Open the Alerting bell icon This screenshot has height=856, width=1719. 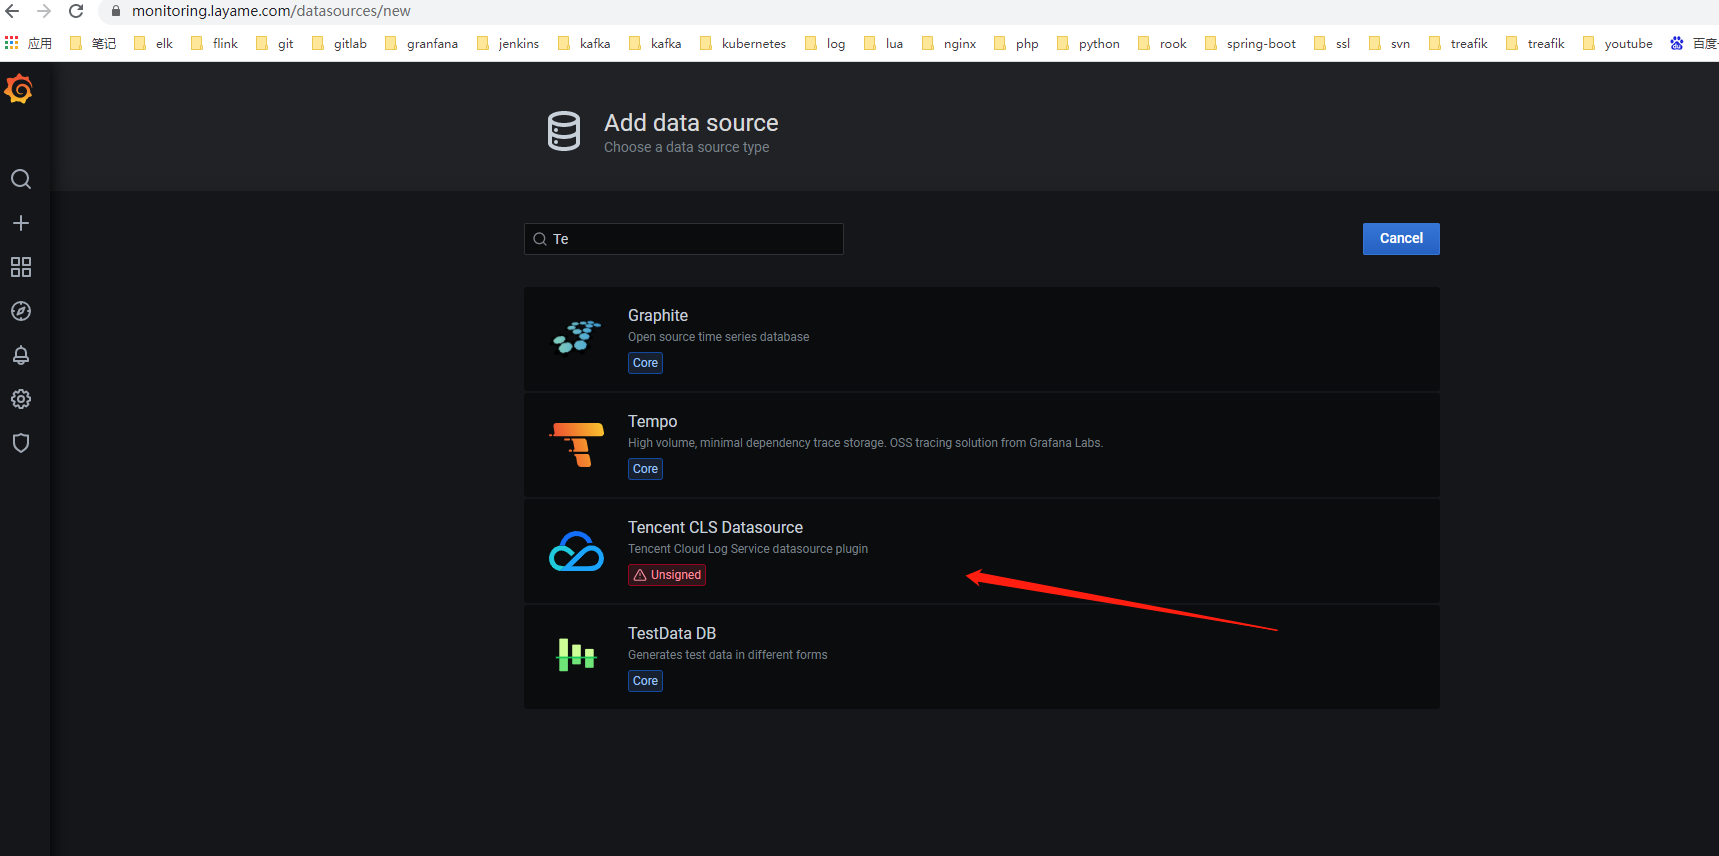[x=21, y=355]
